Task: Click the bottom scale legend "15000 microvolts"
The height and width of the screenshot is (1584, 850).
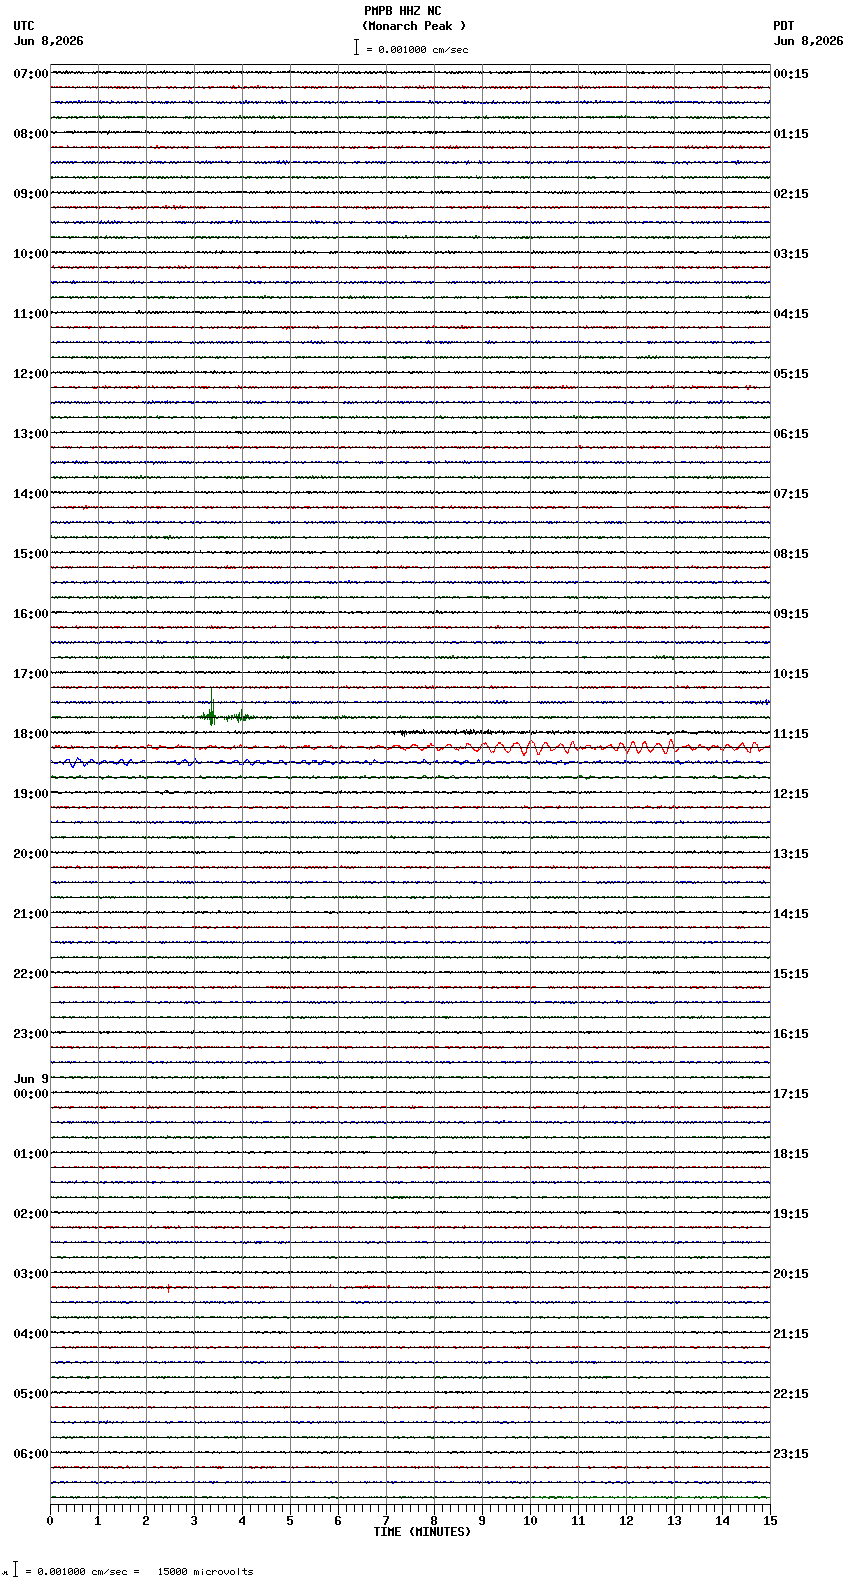Action: tap(206, 1572)
